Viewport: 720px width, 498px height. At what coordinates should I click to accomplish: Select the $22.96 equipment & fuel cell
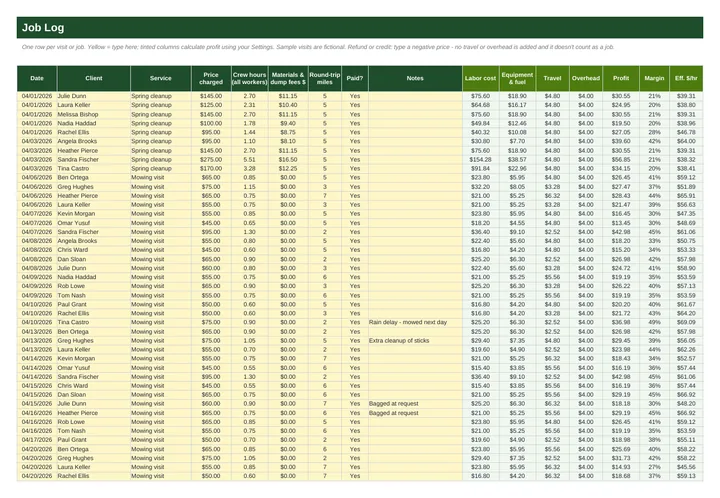tap(517, 168)
